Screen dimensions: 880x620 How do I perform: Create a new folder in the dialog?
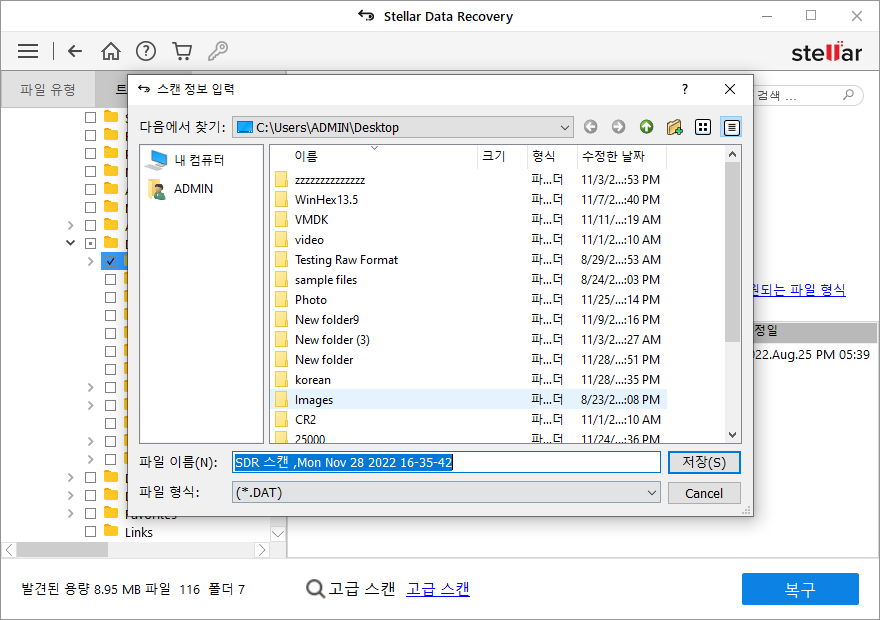[x=675, y=127]
